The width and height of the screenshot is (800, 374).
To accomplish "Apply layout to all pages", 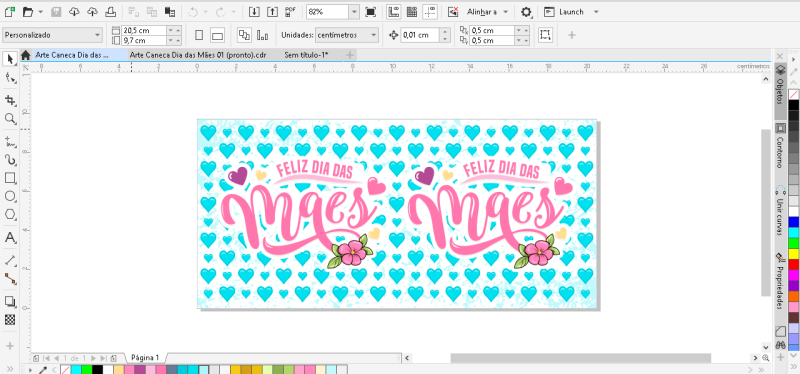I will pyautogui.click(x=244, y=35).
